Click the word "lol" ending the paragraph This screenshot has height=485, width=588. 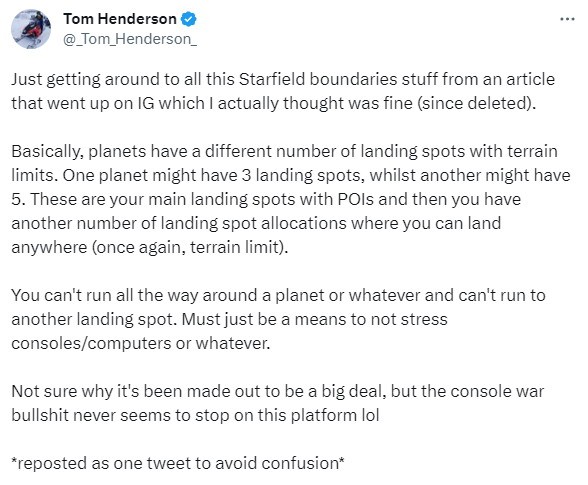pos(370,415)
